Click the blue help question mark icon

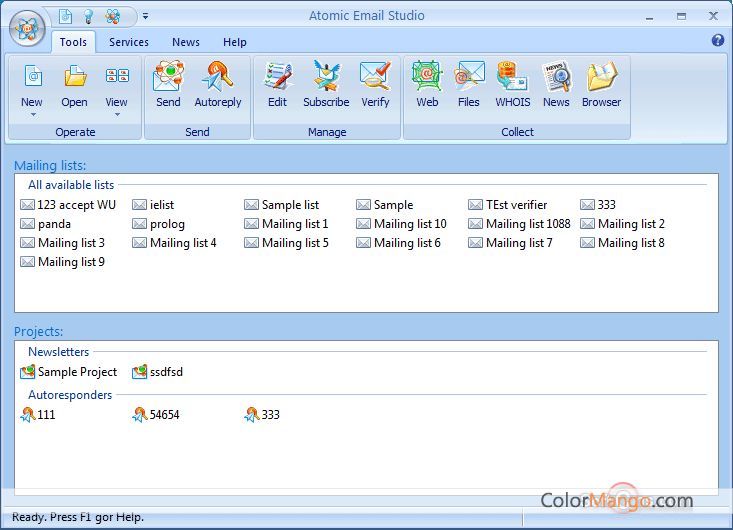coord(718,40)
